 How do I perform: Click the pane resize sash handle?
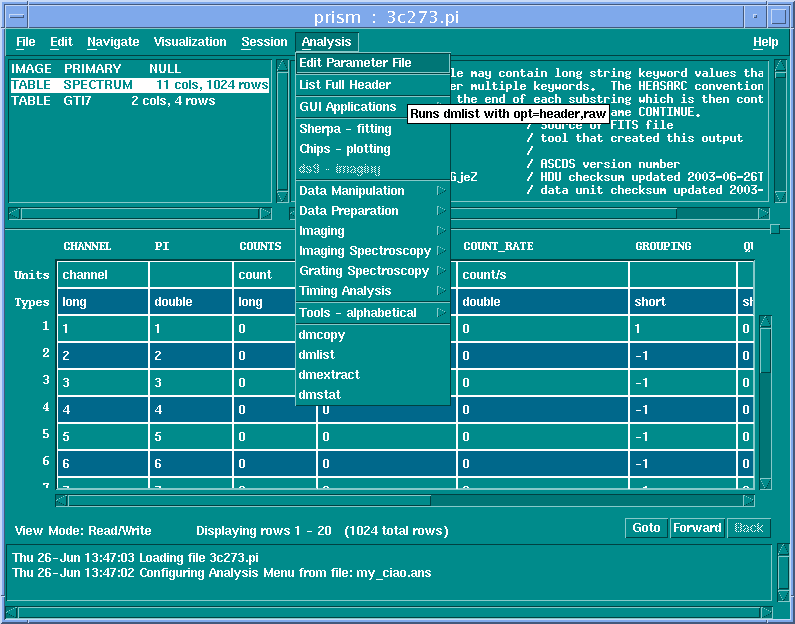775,230
